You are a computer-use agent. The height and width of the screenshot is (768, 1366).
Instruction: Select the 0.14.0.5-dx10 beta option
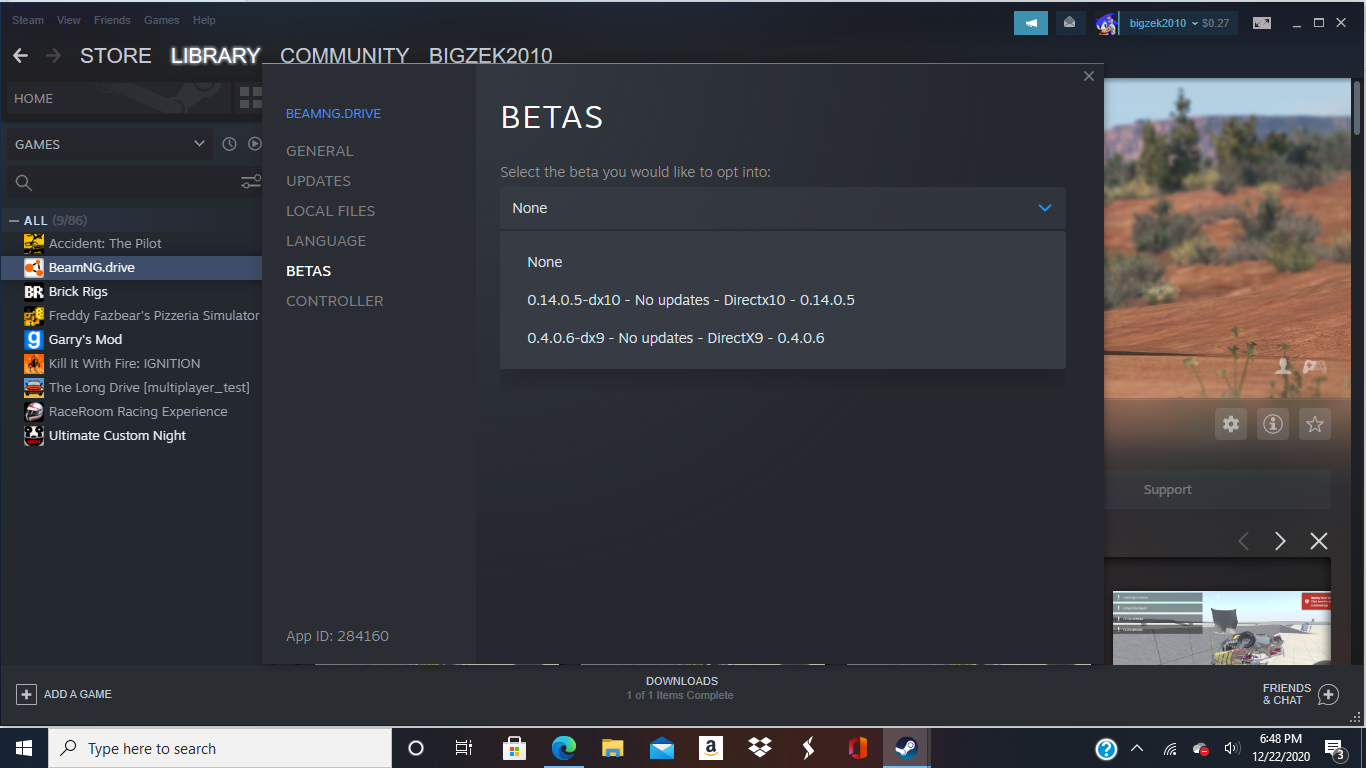pyautogui.click(x=783, y=300)
